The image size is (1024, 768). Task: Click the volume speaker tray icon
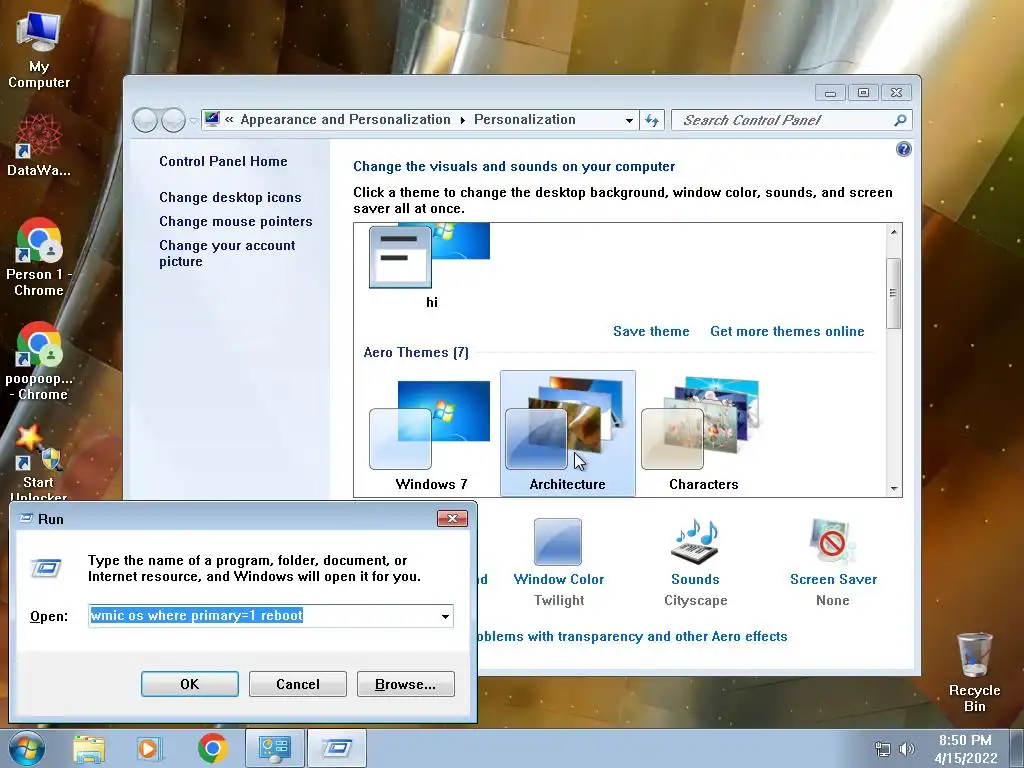(906, 749)
